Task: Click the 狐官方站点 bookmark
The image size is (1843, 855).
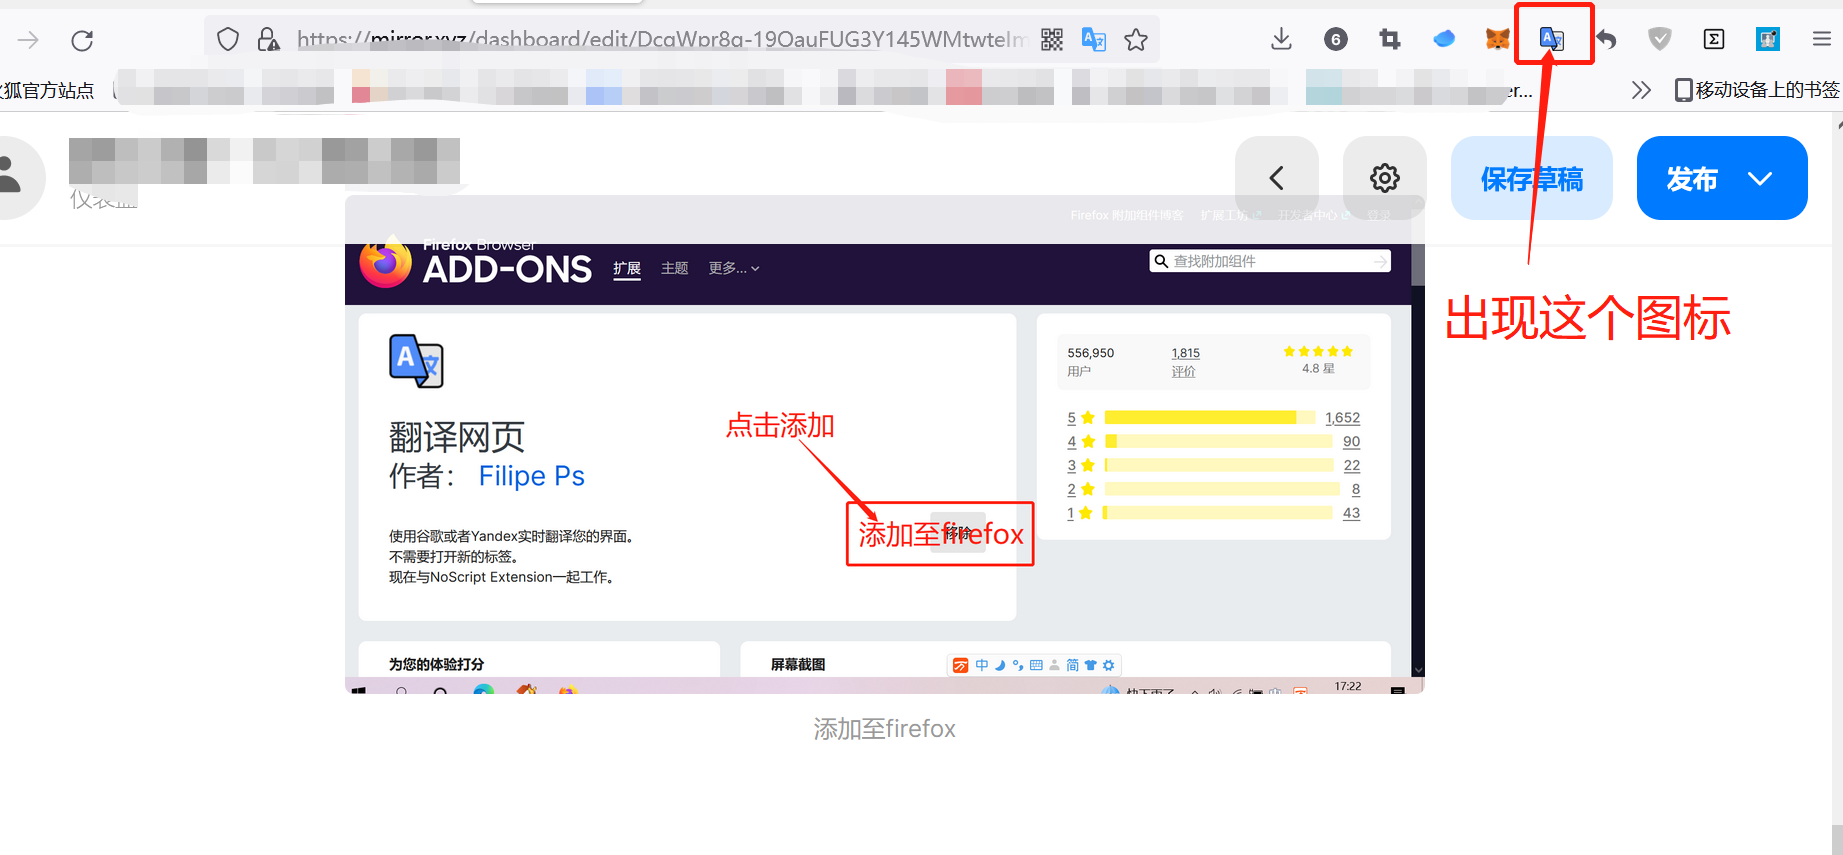Action: coord(47,90)
